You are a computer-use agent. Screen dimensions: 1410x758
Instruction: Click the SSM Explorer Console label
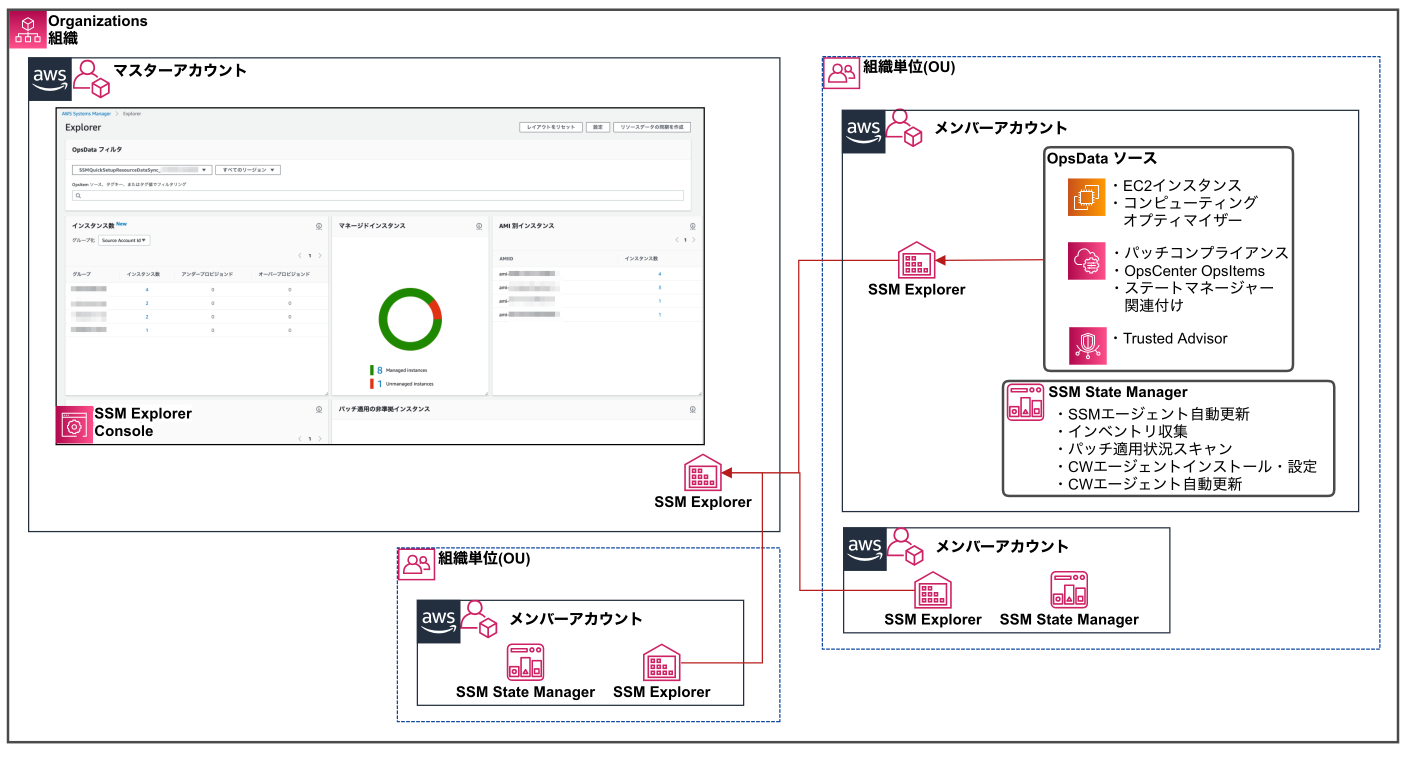(143, 422)
